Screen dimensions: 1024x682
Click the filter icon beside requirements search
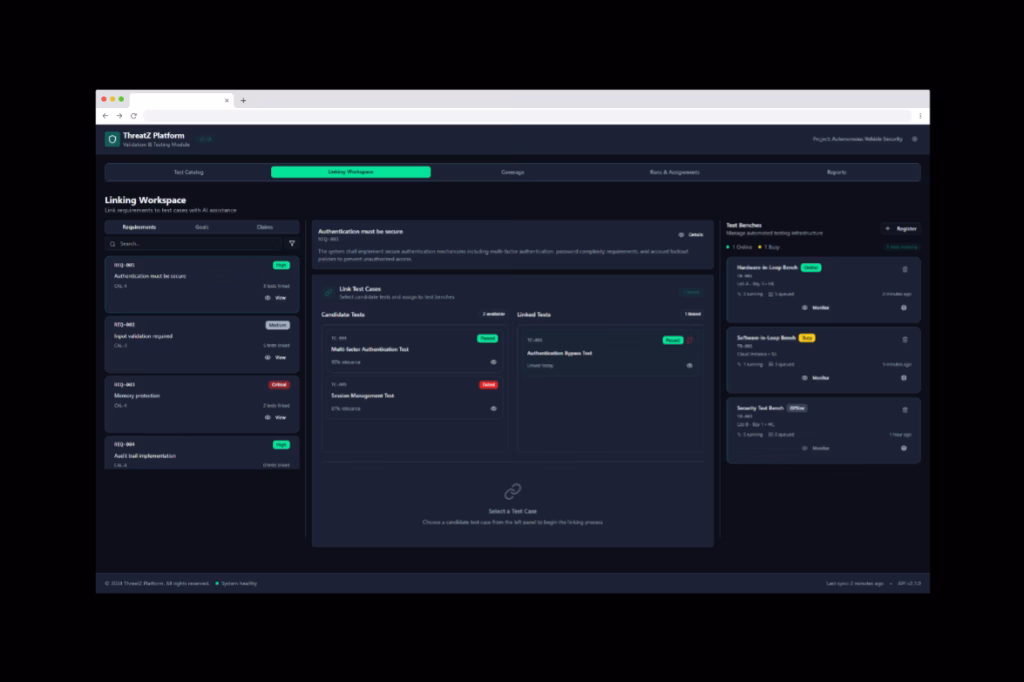(x=292, y=243)
